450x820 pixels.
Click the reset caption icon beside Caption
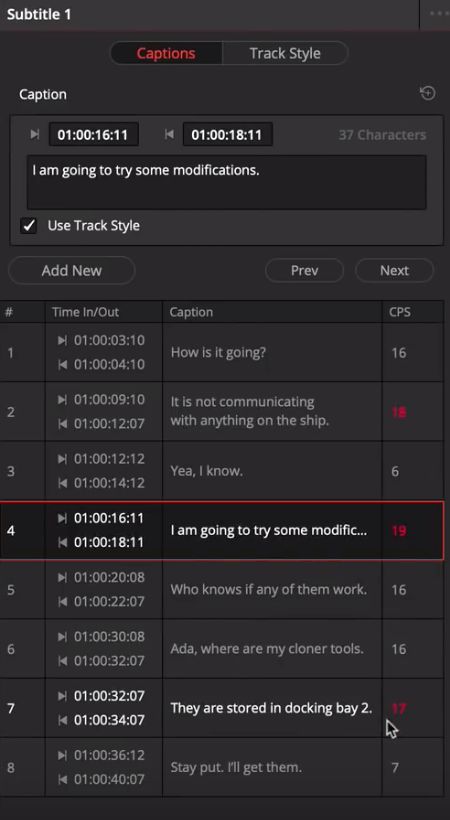(428, 94)
